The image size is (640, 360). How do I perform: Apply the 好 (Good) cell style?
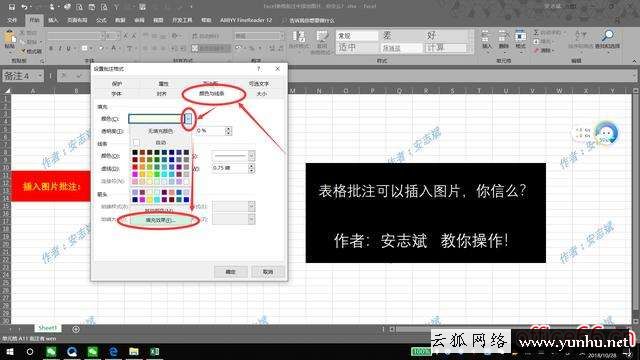(445, 36)
